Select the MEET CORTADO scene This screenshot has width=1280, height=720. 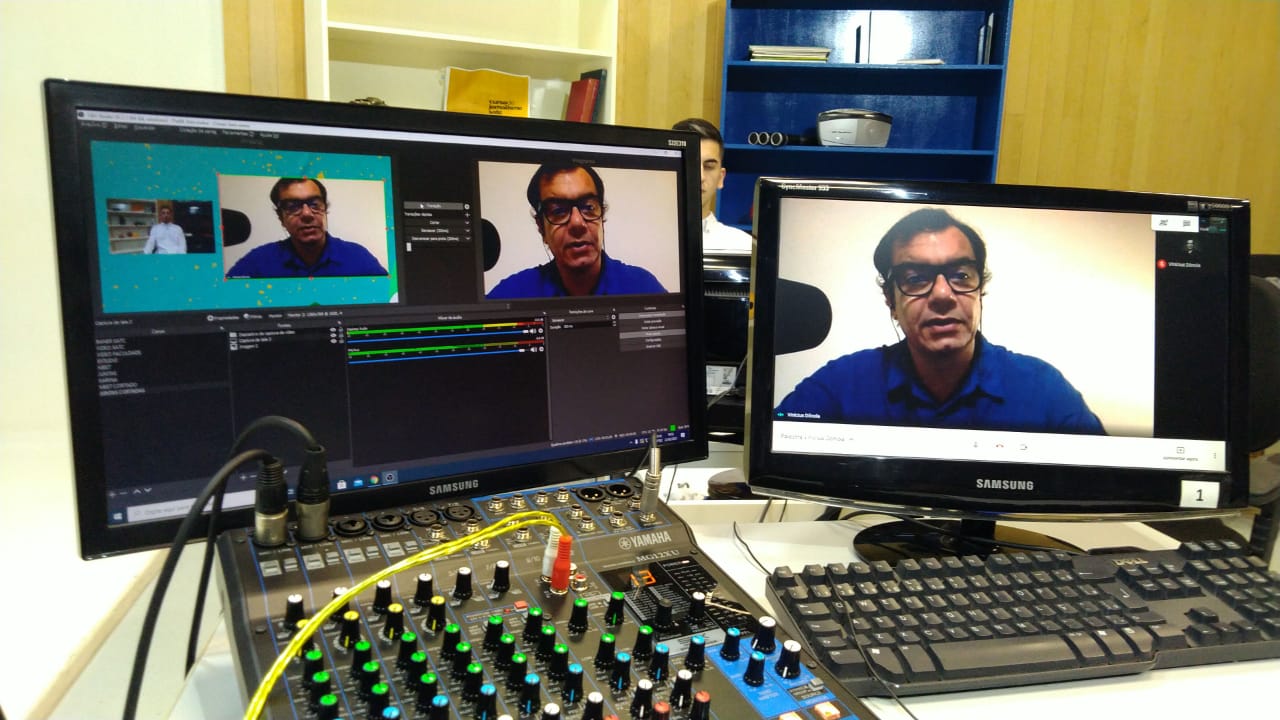118,385
